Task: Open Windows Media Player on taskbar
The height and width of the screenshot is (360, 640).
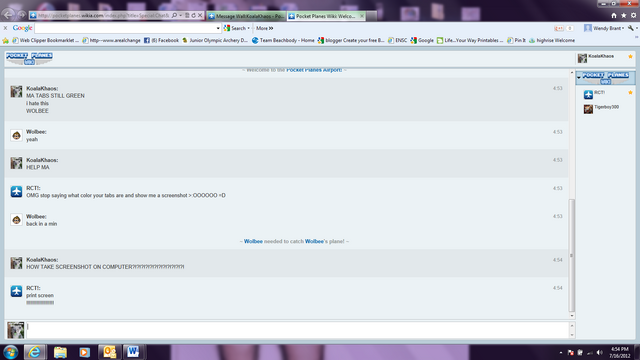Action: point(84,352)
